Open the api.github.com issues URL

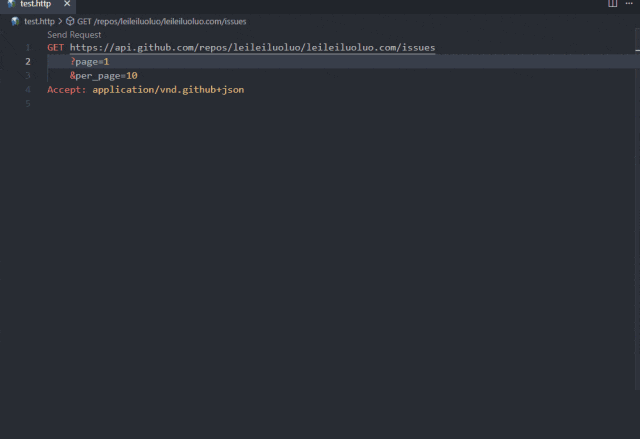pos(252,47)
